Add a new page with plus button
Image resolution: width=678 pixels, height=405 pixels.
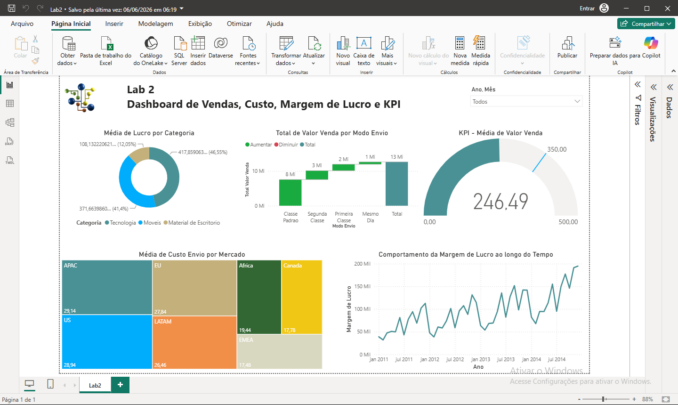(120, 385)
